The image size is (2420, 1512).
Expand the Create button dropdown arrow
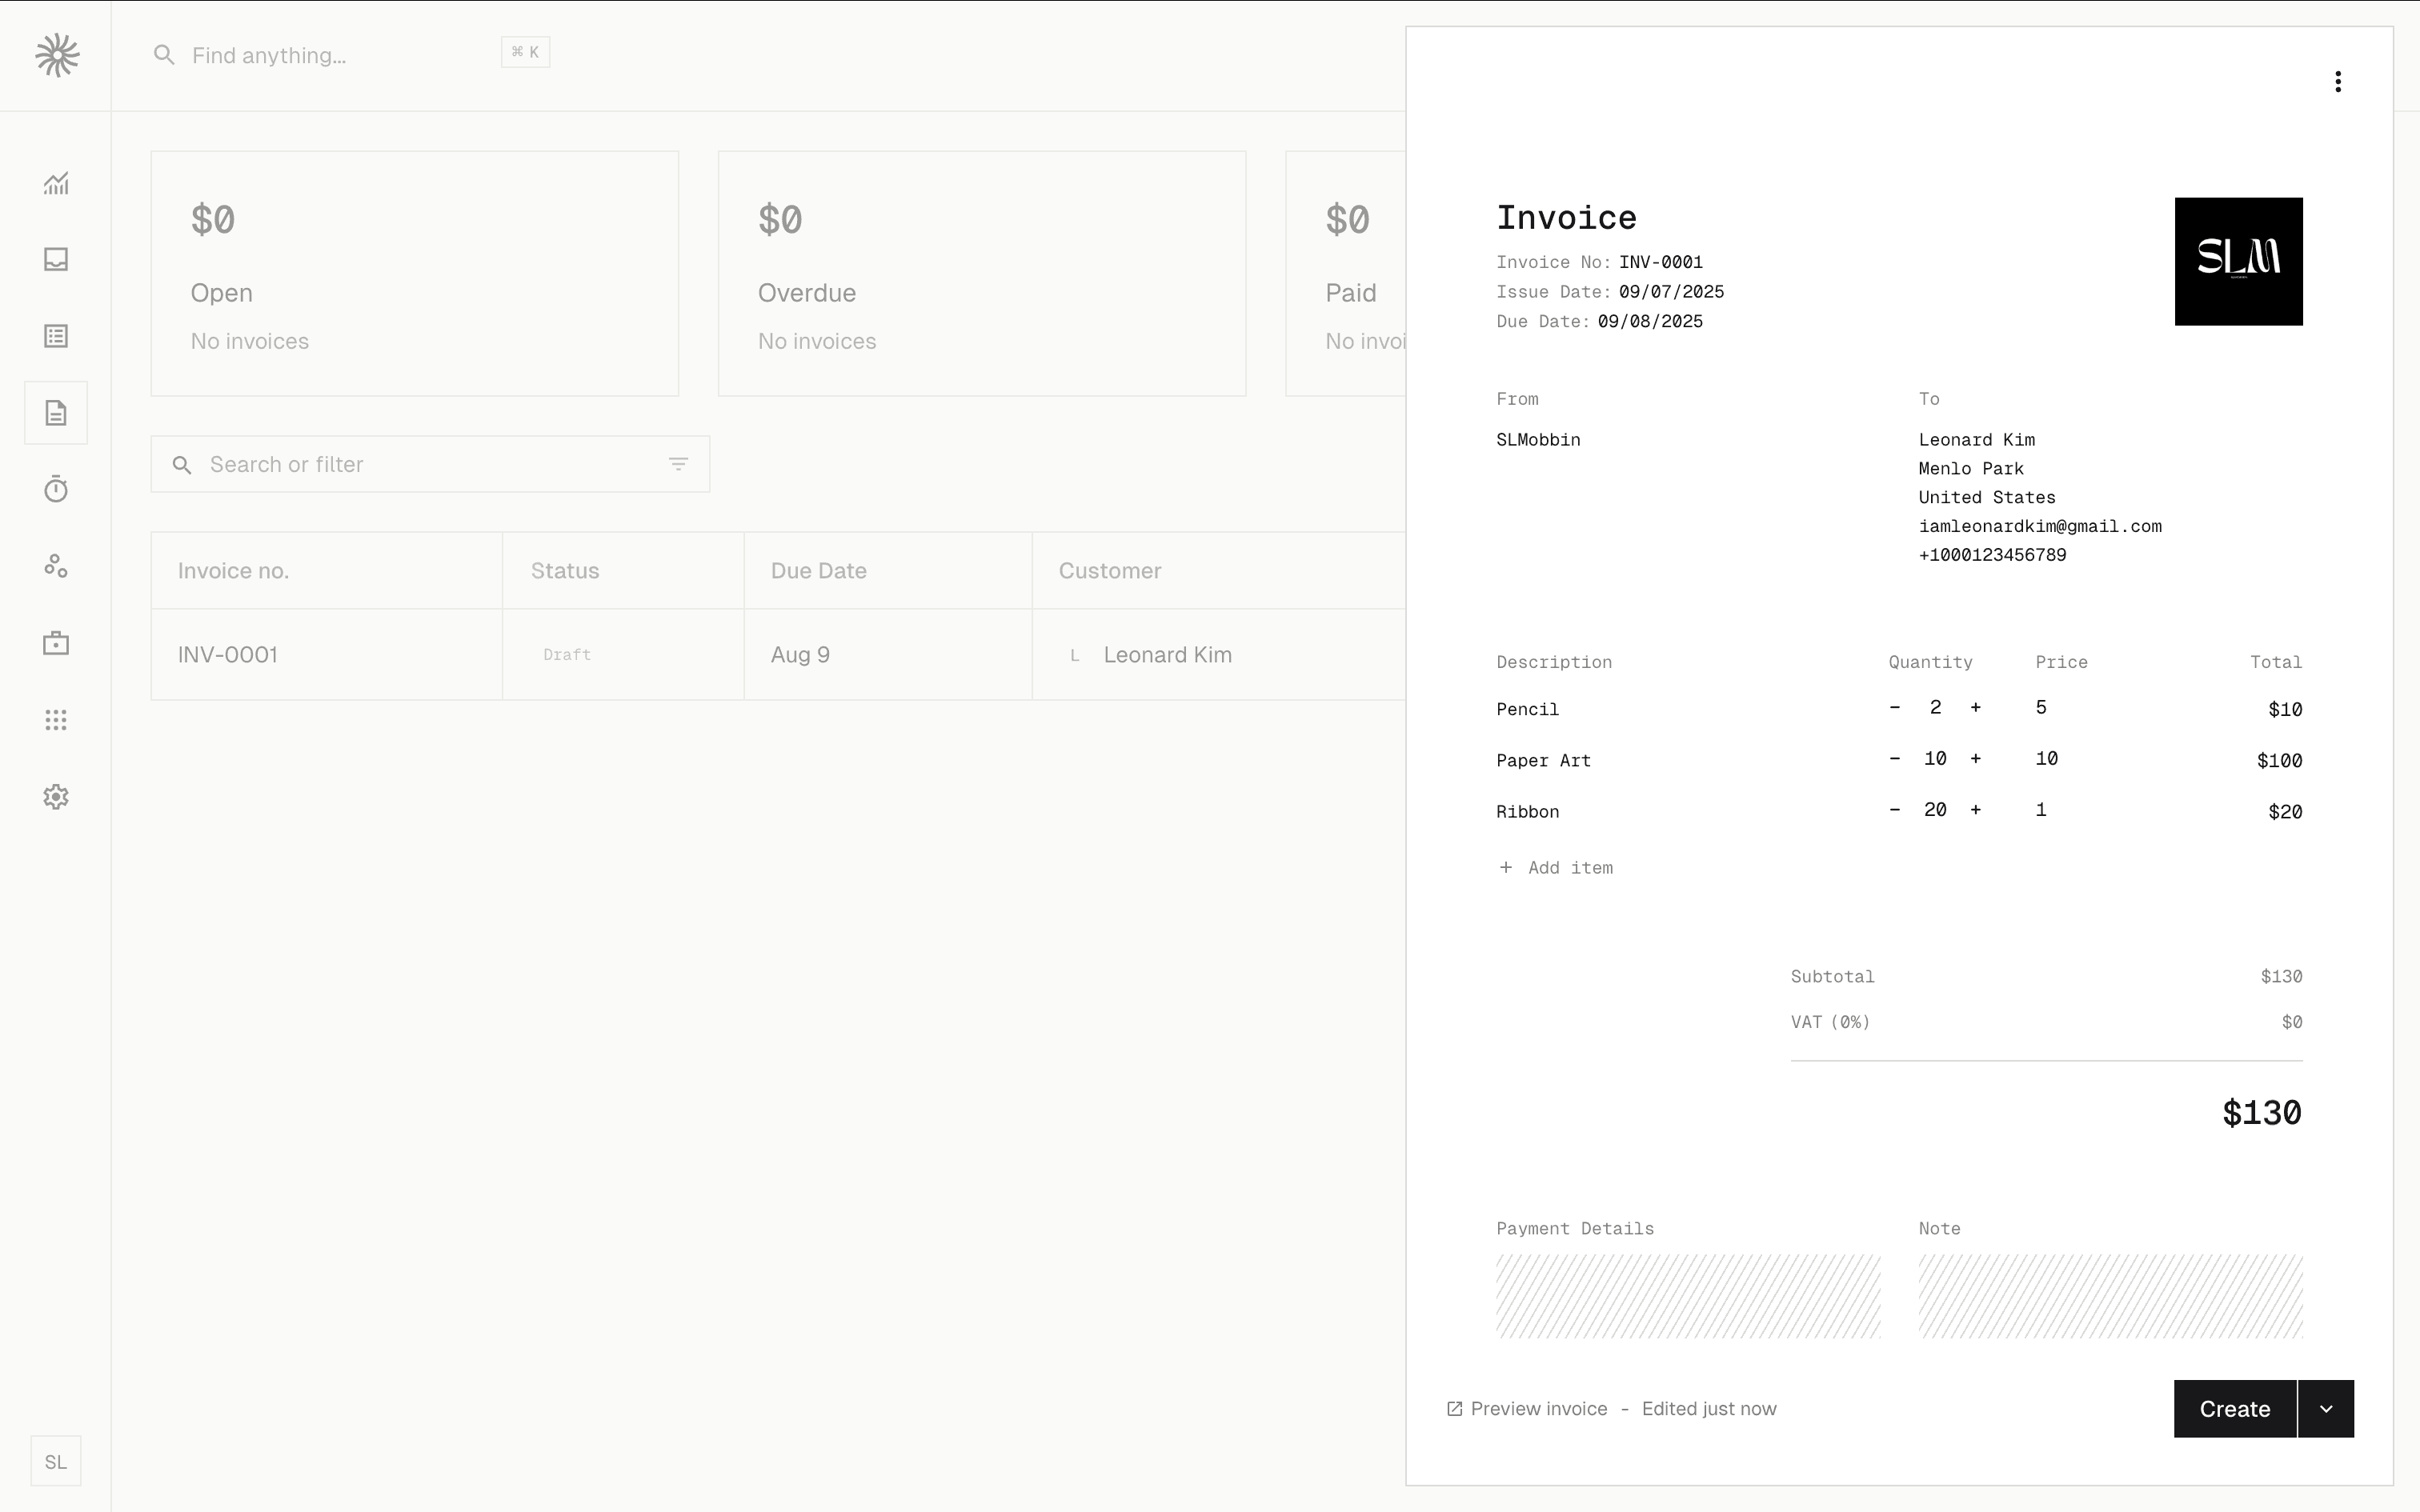[x=2325, y=1409]
